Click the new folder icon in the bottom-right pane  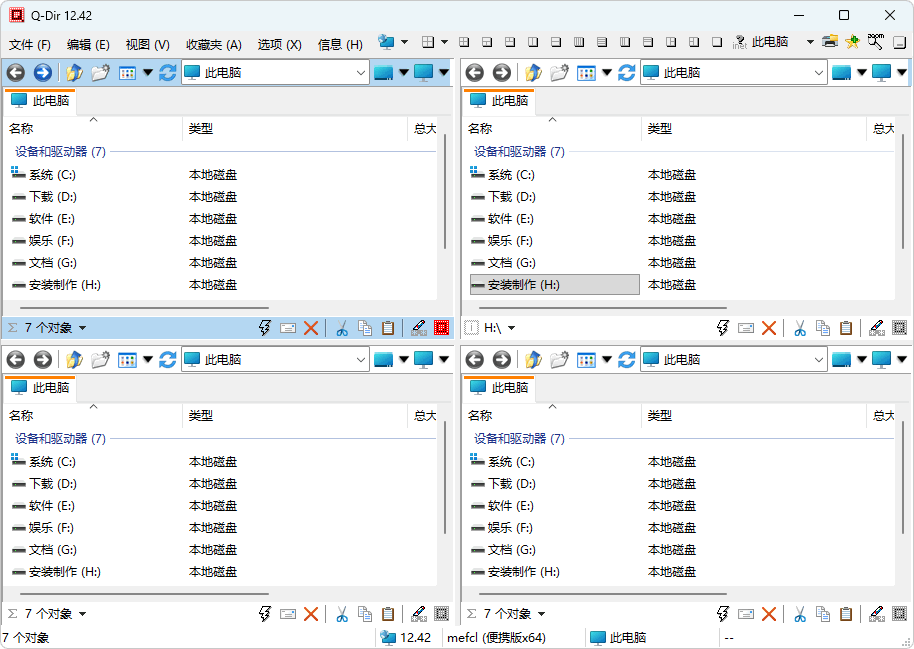pyautogui.click(x=559, y=360)
